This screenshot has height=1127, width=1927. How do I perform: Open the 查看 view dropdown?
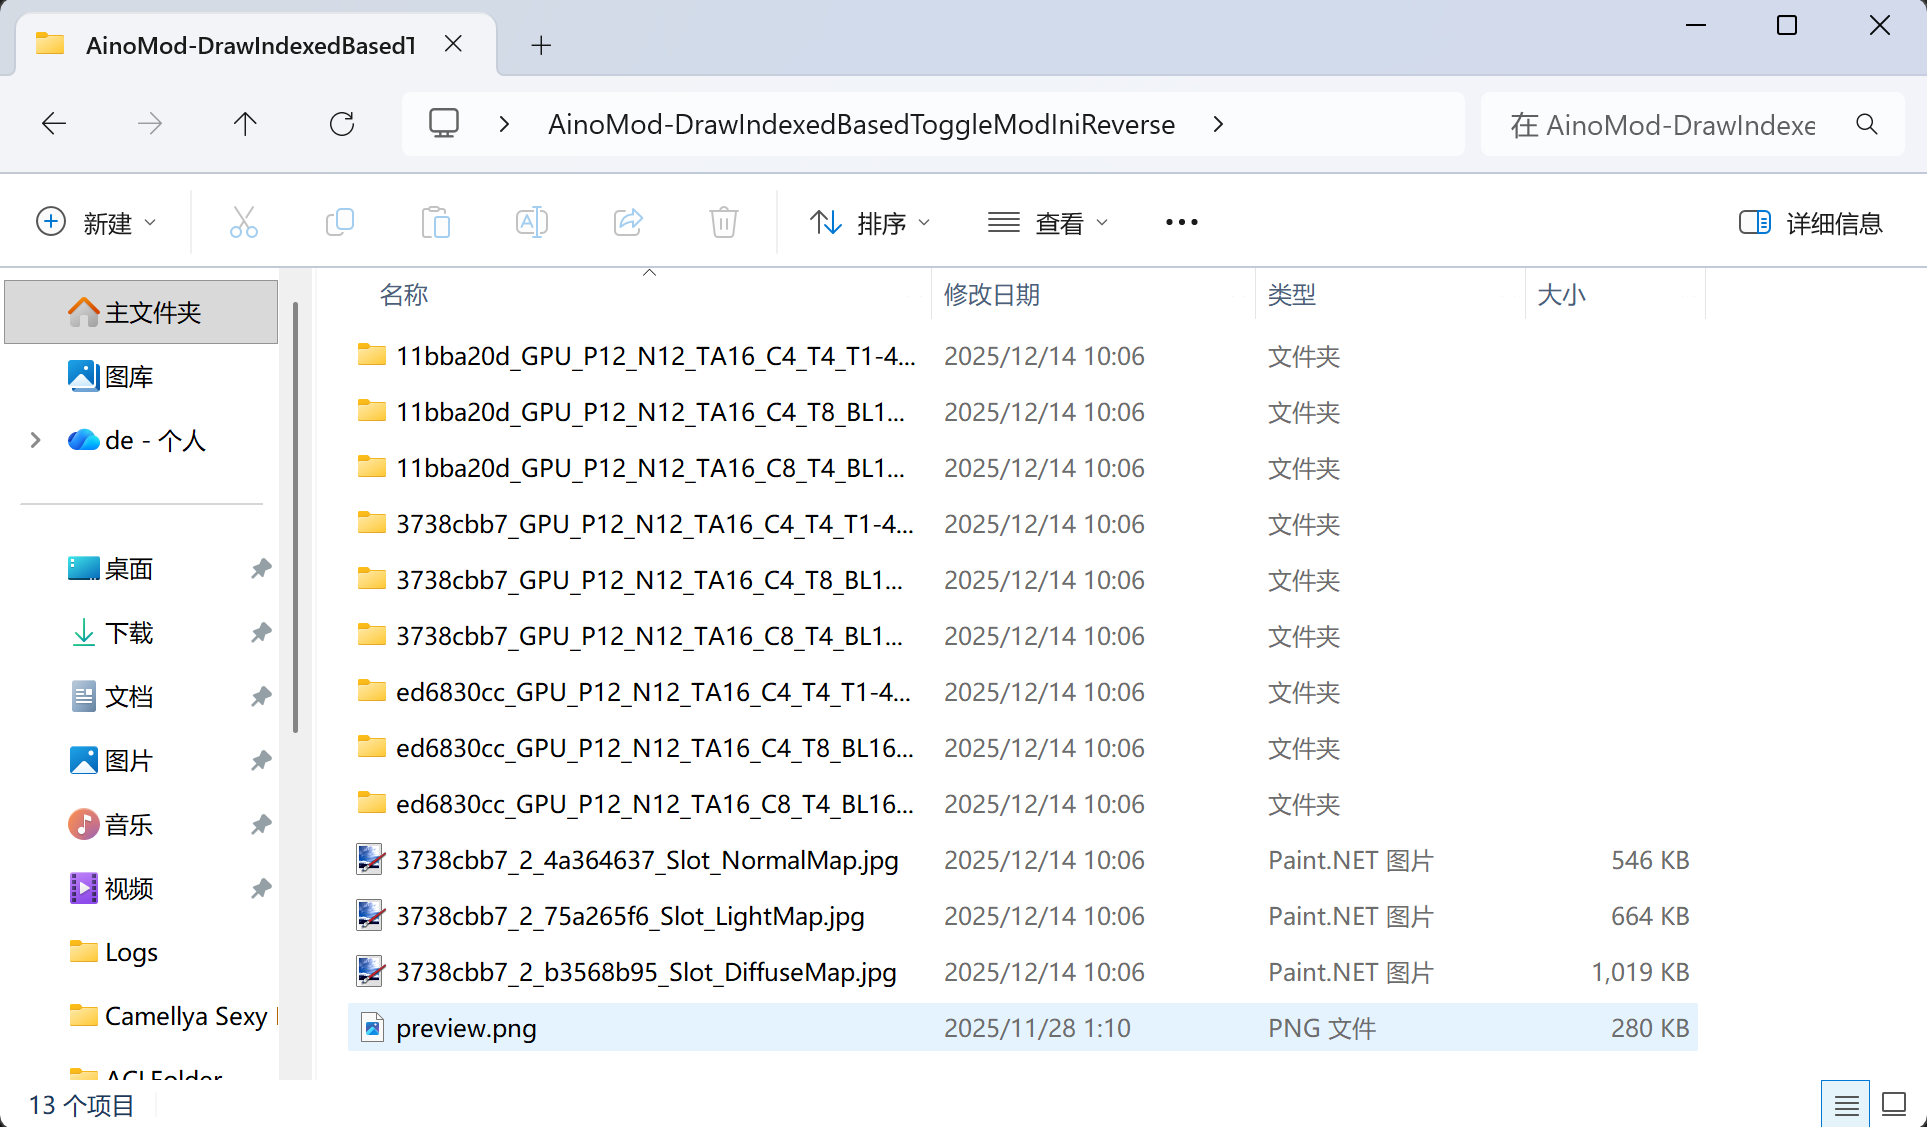[1047, 222]
